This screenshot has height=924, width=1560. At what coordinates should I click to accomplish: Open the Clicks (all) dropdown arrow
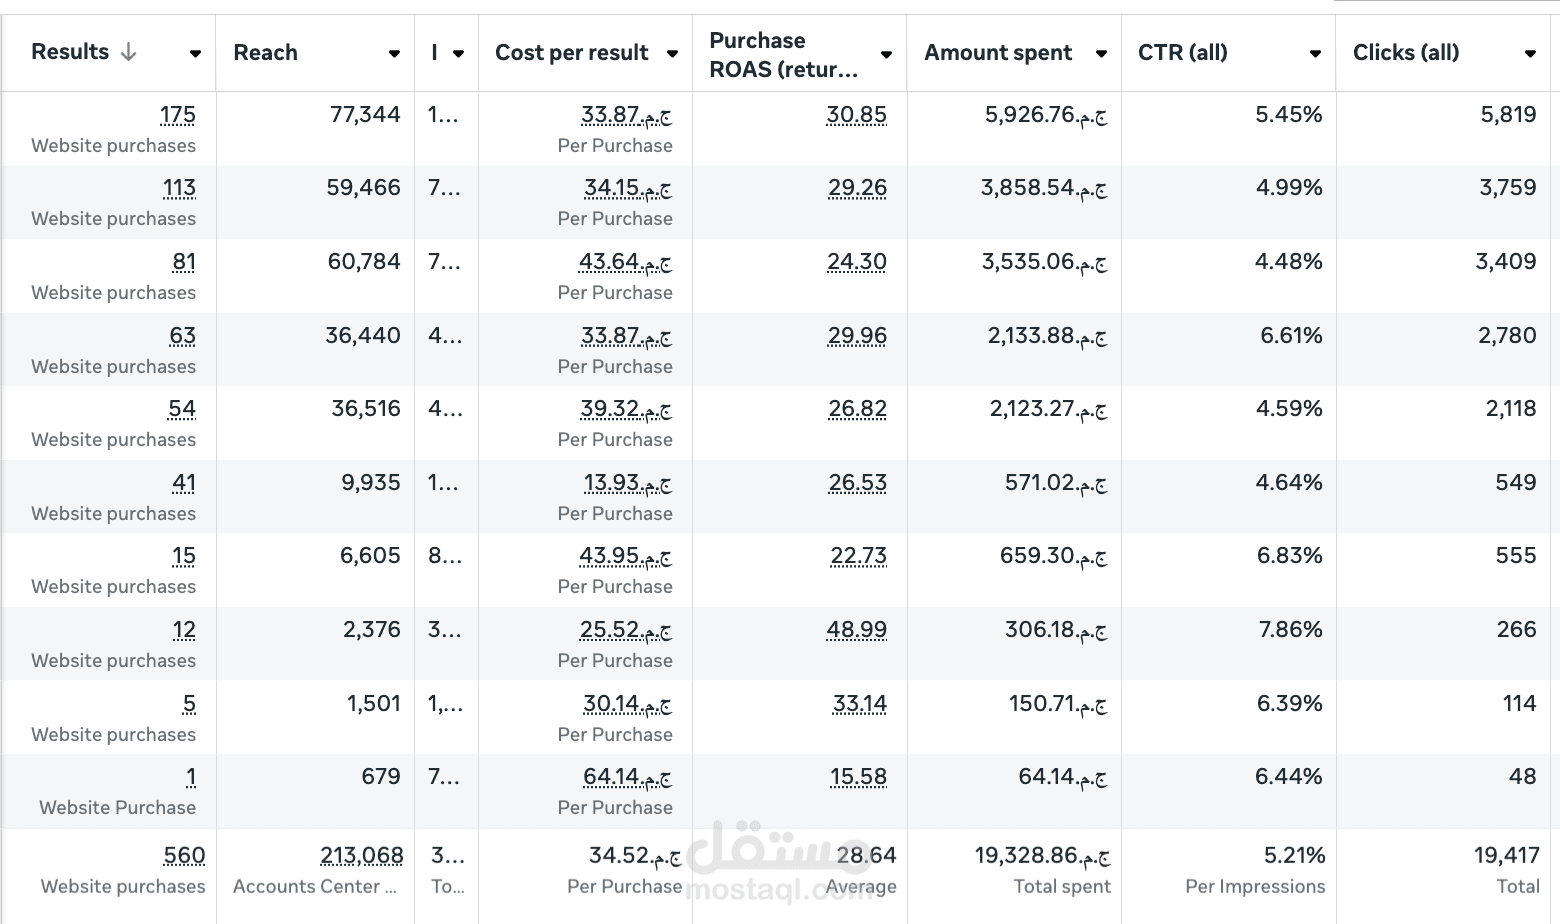point(1530,54)
